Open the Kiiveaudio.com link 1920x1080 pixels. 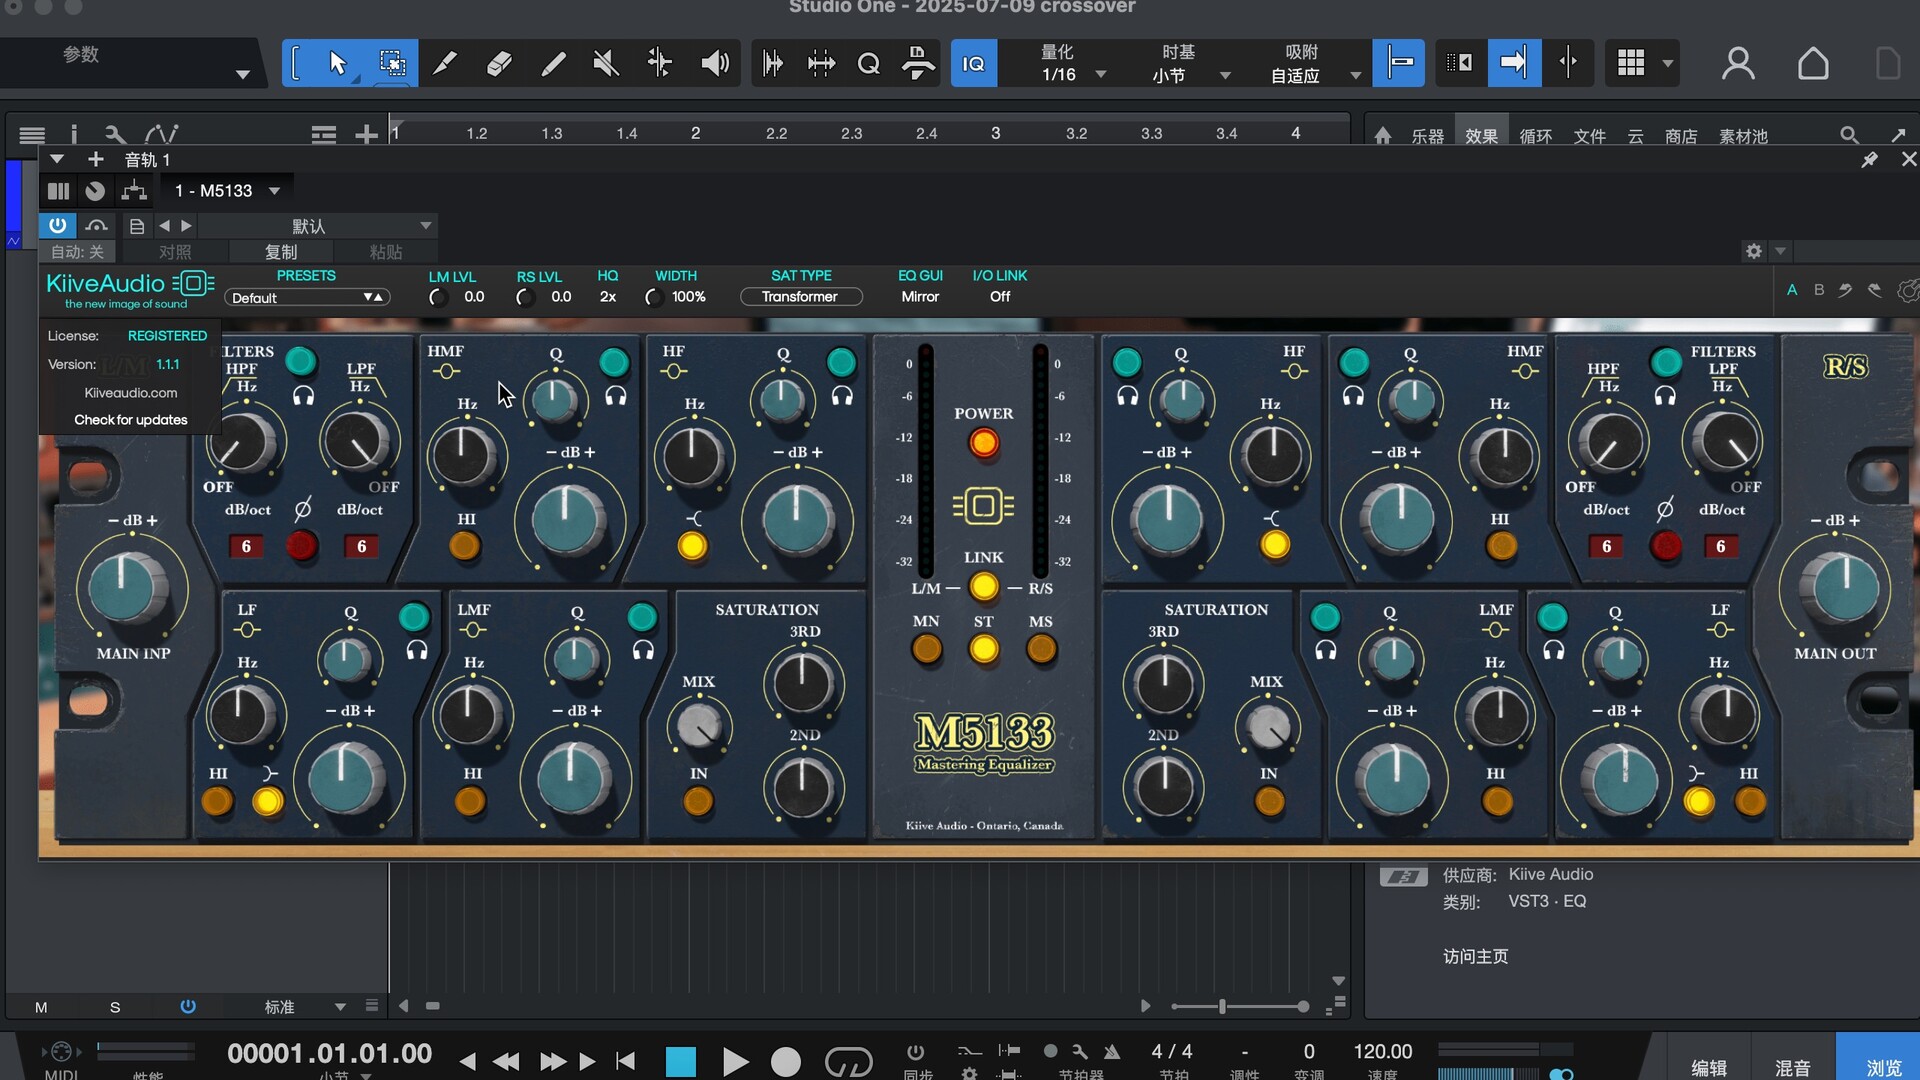pyautogui.click(x=131, y=393)
